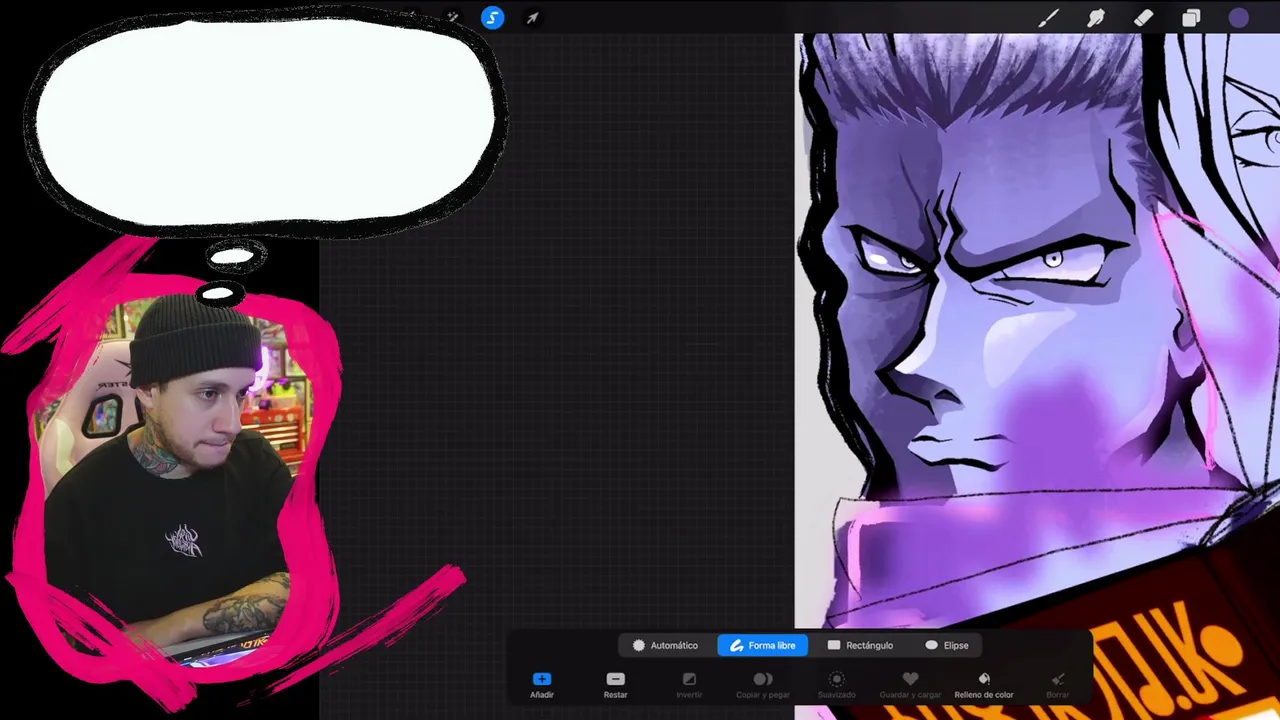
Task: Tap the Borrar clear selection button
Action: pos(1057,685)
